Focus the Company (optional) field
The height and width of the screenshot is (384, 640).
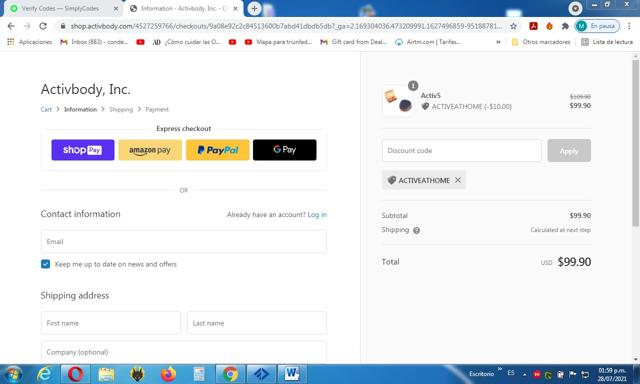(x=184, y=351)
